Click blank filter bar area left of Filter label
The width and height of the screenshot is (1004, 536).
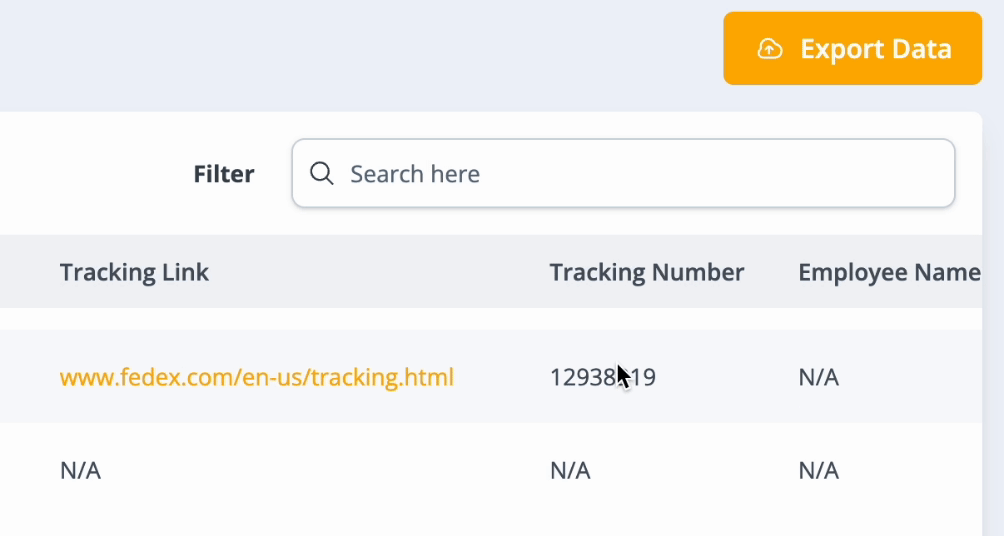click(x=90, y=174)
